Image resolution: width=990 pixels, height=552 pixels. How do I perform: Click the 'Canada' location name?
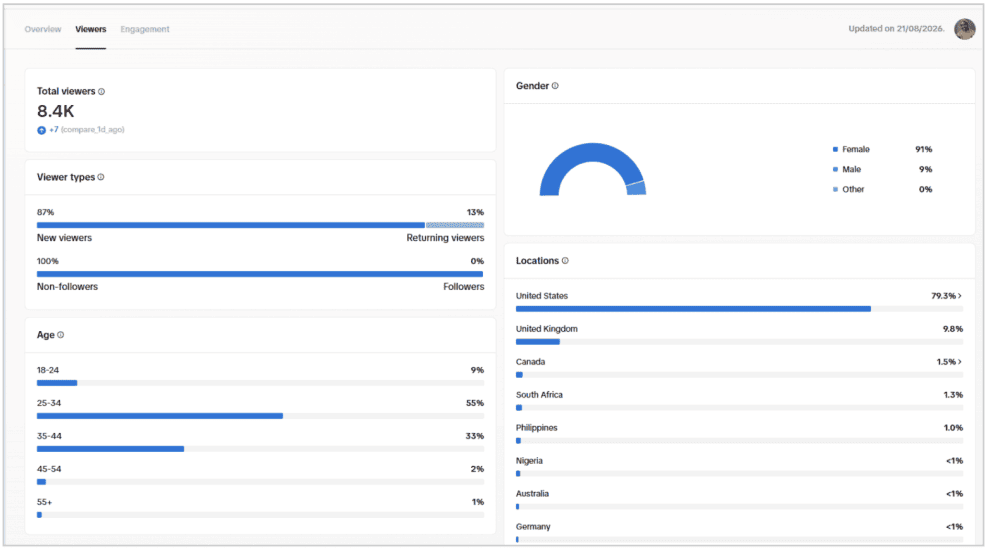click(x=530, y=362)
